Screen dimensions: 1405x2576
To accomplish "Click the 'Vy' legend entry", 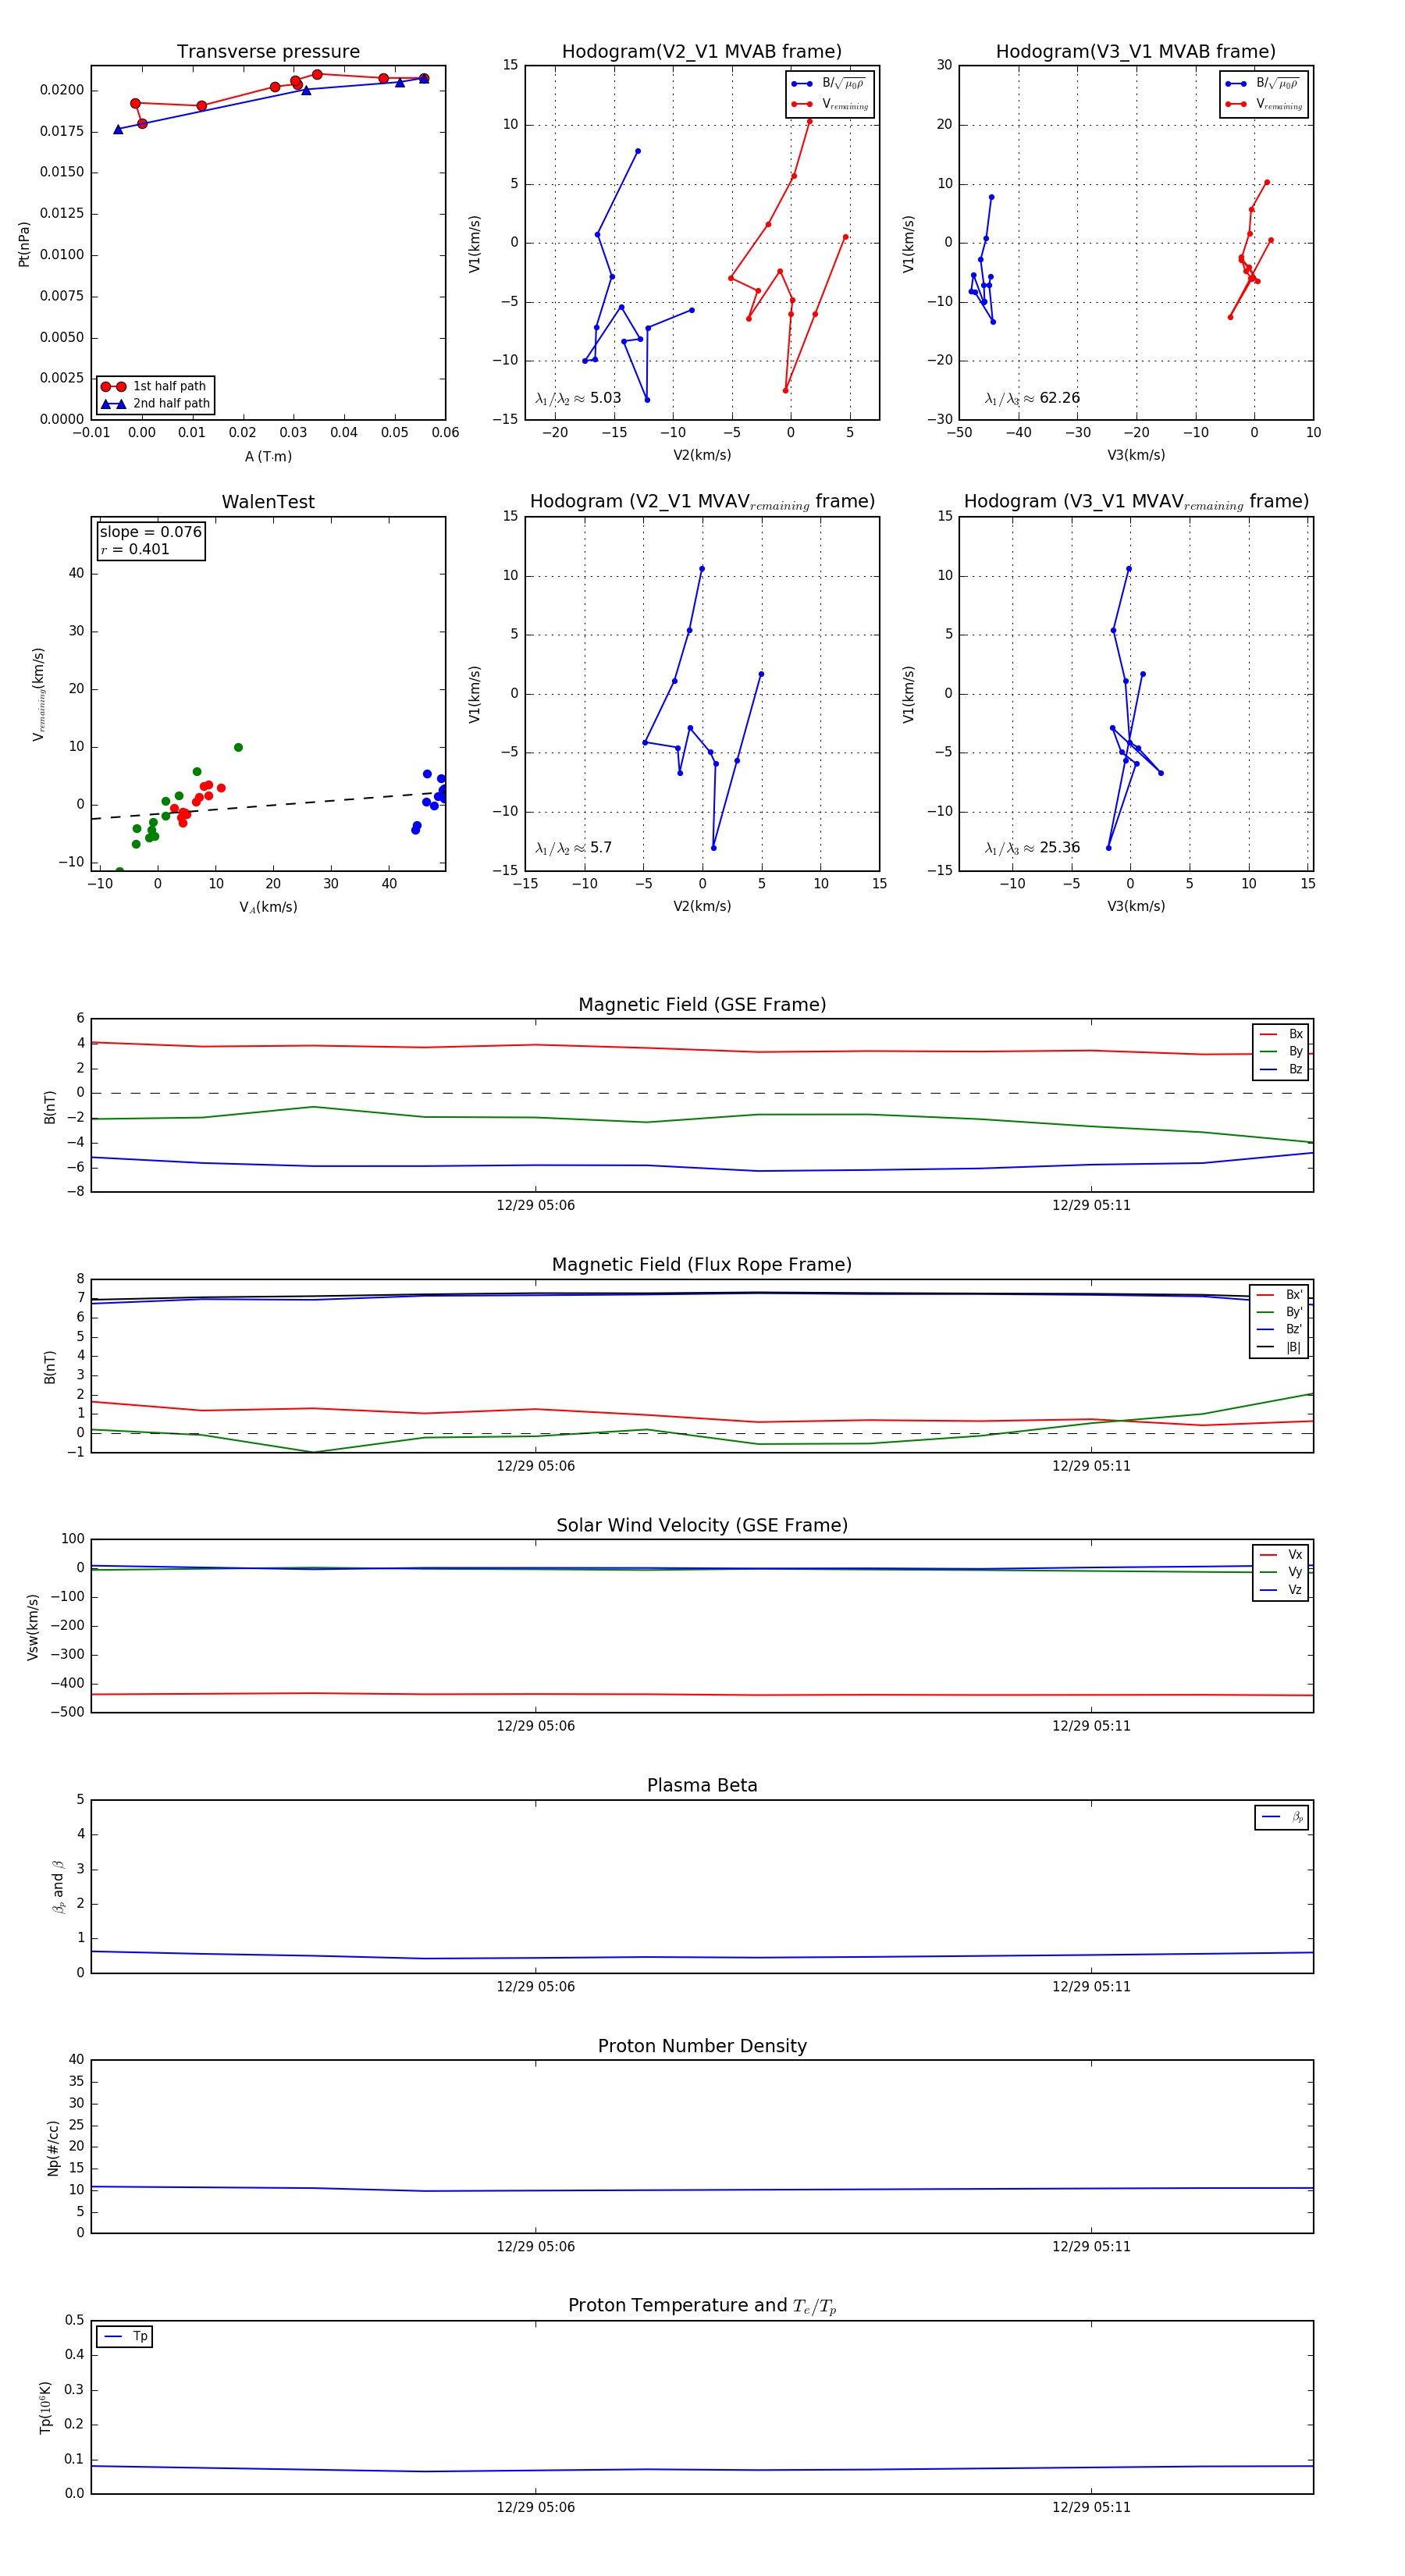I will pos(1281,1572).
